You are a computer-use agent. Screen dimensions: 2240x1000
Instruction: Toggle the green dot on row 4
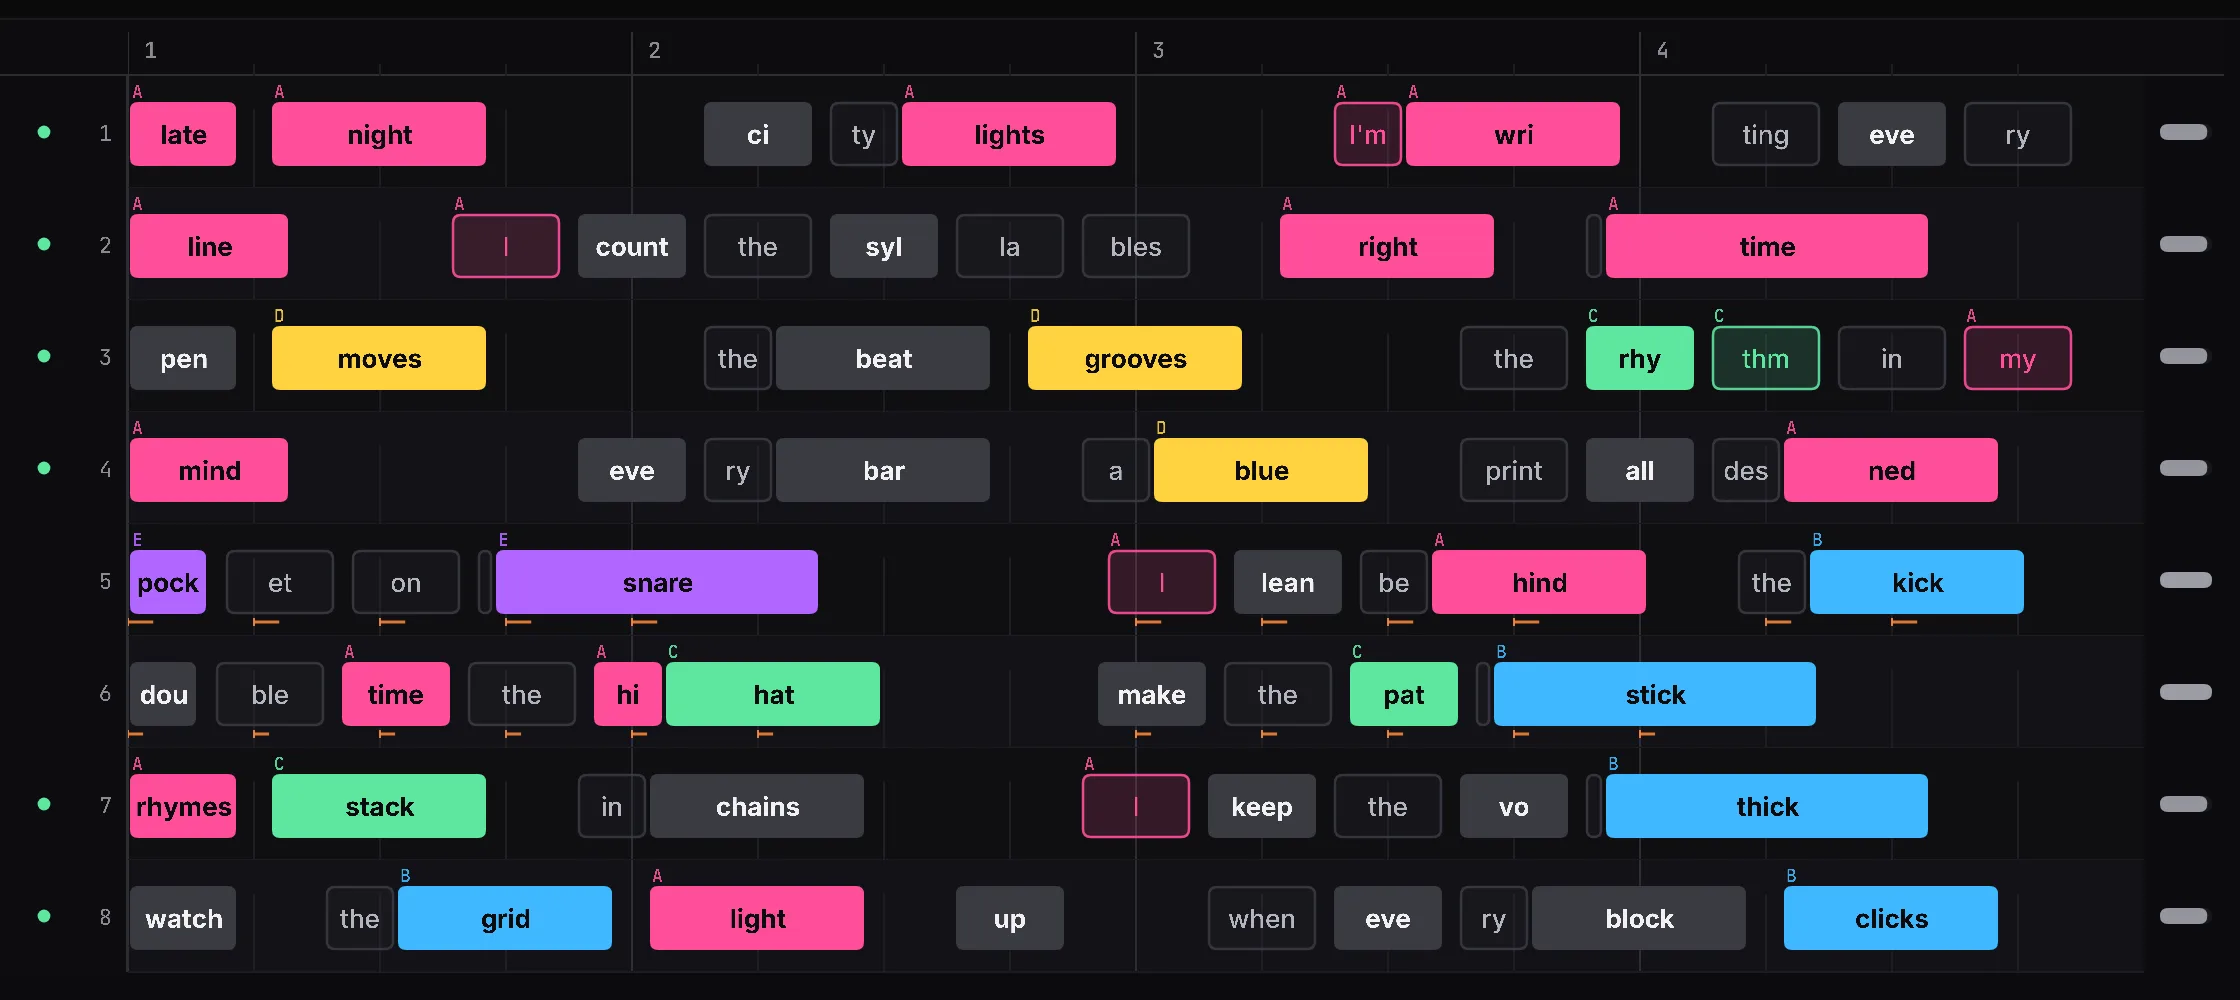[44, 468]
